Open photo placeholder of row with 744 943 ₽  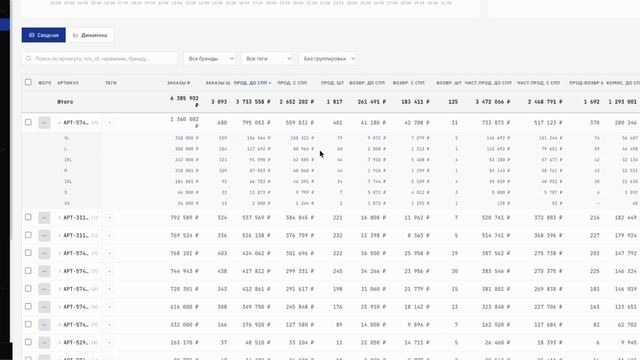(x=44, y=271)
